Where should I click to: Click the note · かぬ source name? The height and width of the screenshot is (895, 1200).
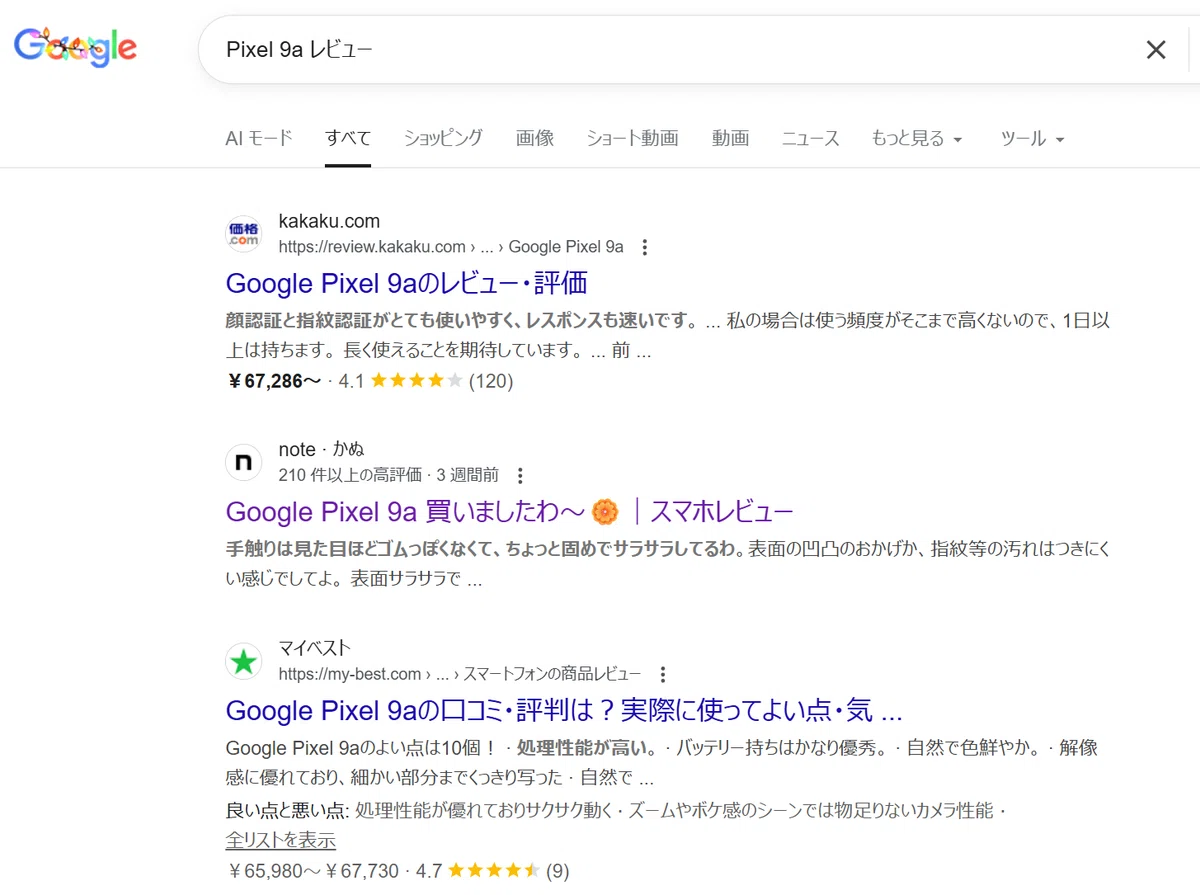tap(322, 450)
